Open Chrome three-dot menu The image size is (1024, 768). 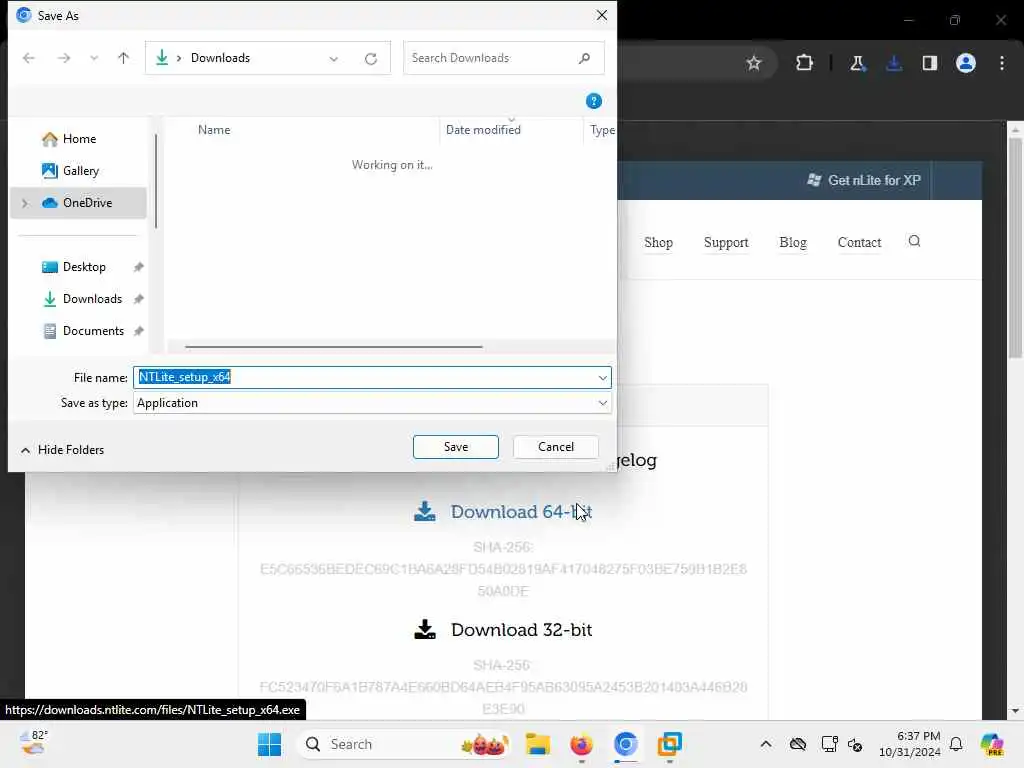tap(1002, 63)
